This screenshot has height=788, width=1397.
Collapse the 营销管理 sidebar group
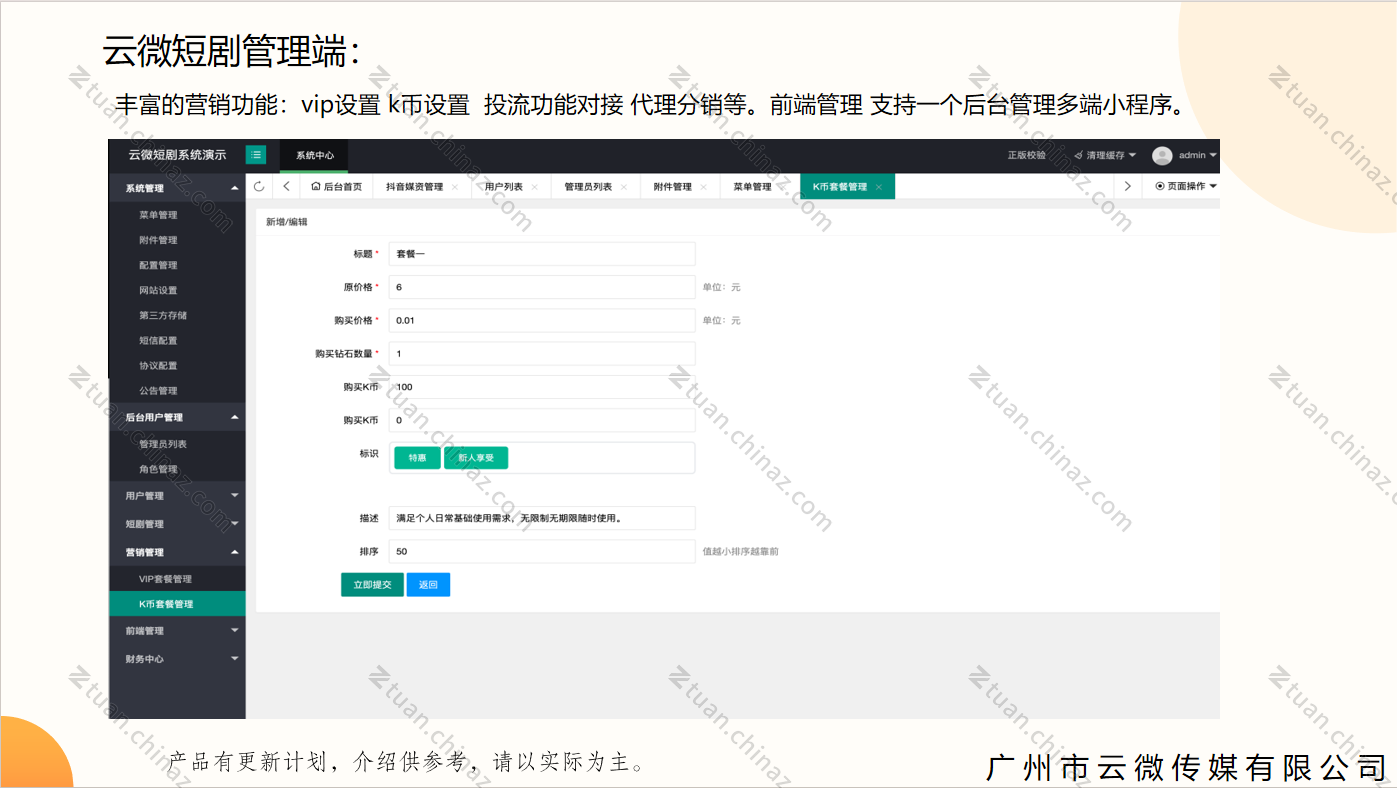(177, 552)
